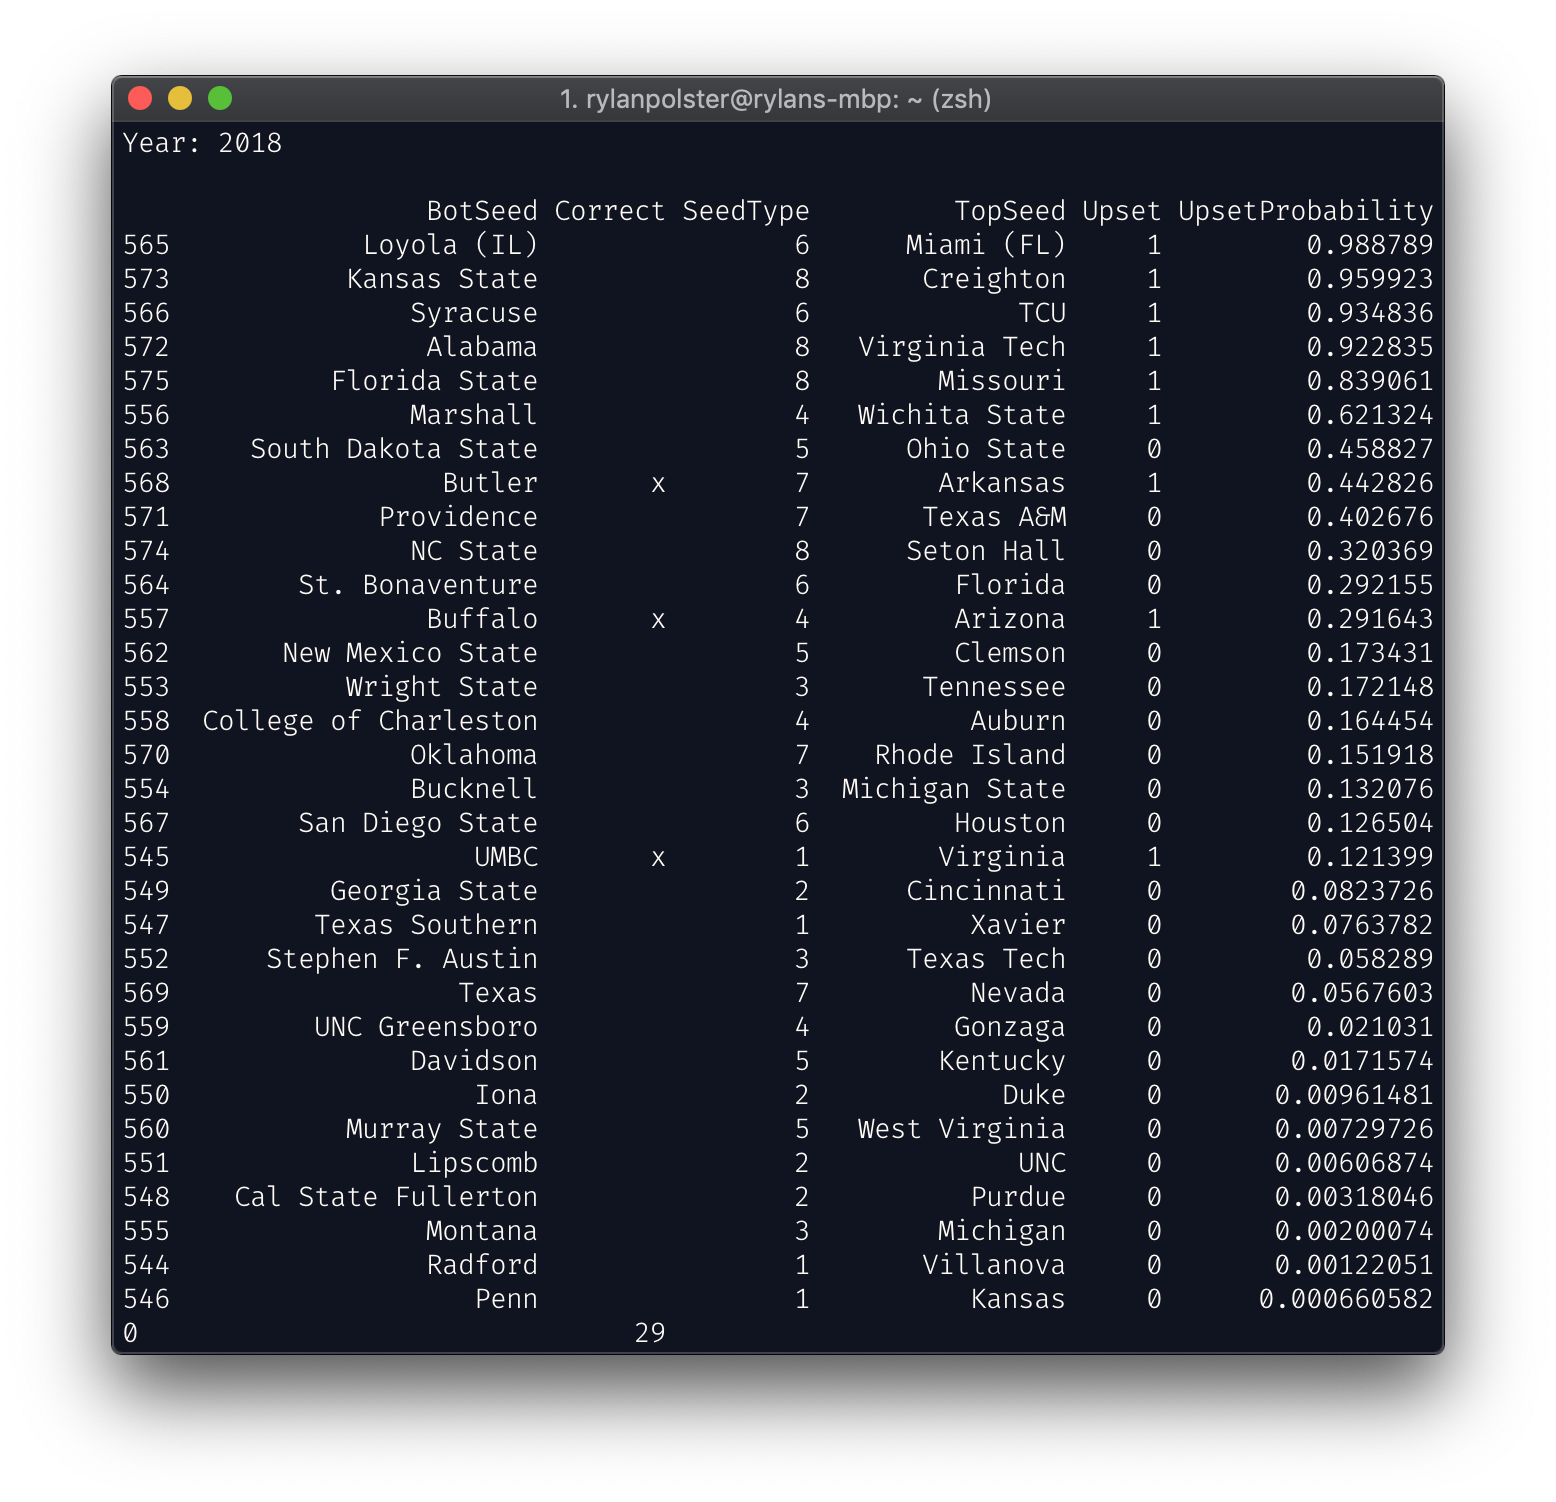Select the text 'St. Bonaventure'
The image size is (1556, 1502).
tap(418, 585)
